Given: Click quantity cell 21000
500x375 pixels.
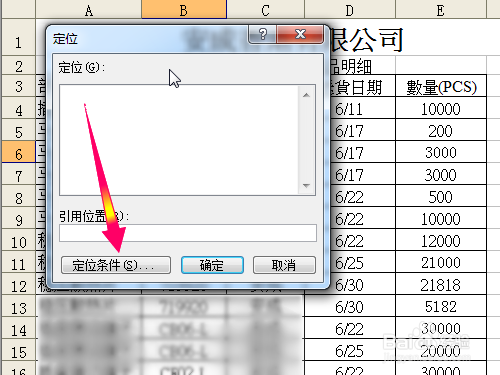Looking at the screenshot, I should [441, 262].
